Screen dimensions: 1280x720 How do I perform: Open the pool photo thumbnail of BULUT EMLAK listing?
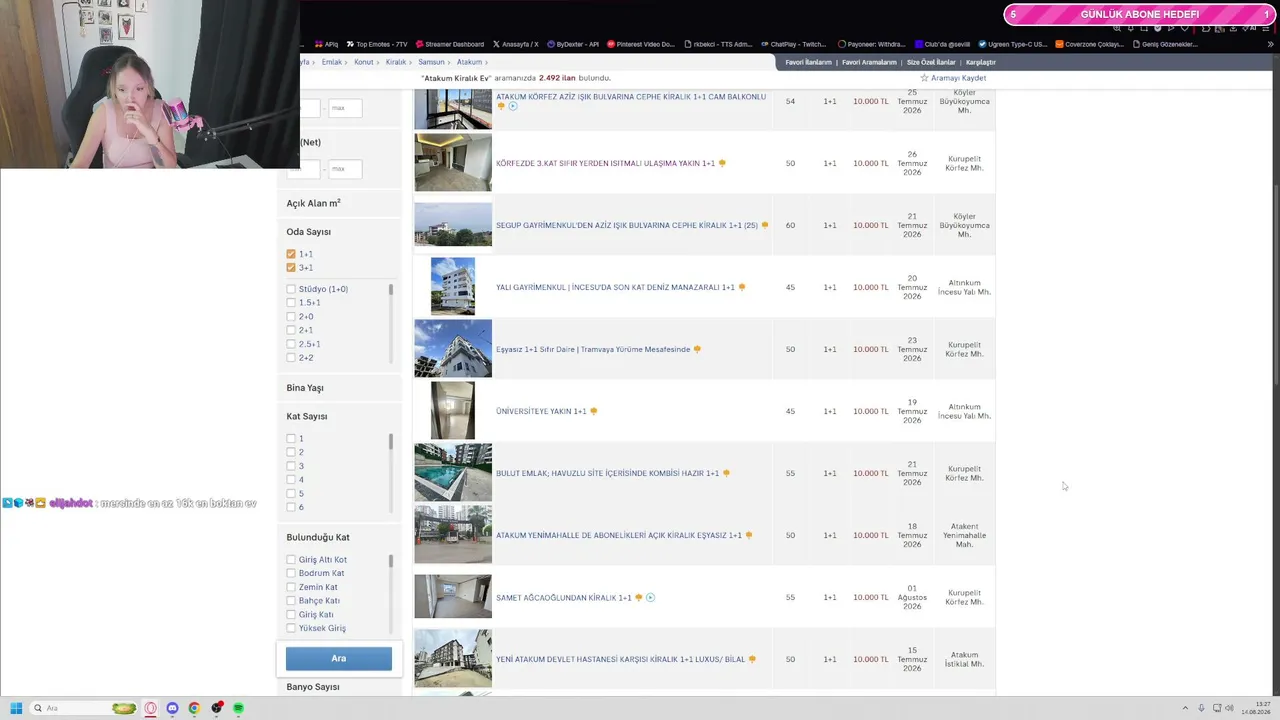(453, 472)
